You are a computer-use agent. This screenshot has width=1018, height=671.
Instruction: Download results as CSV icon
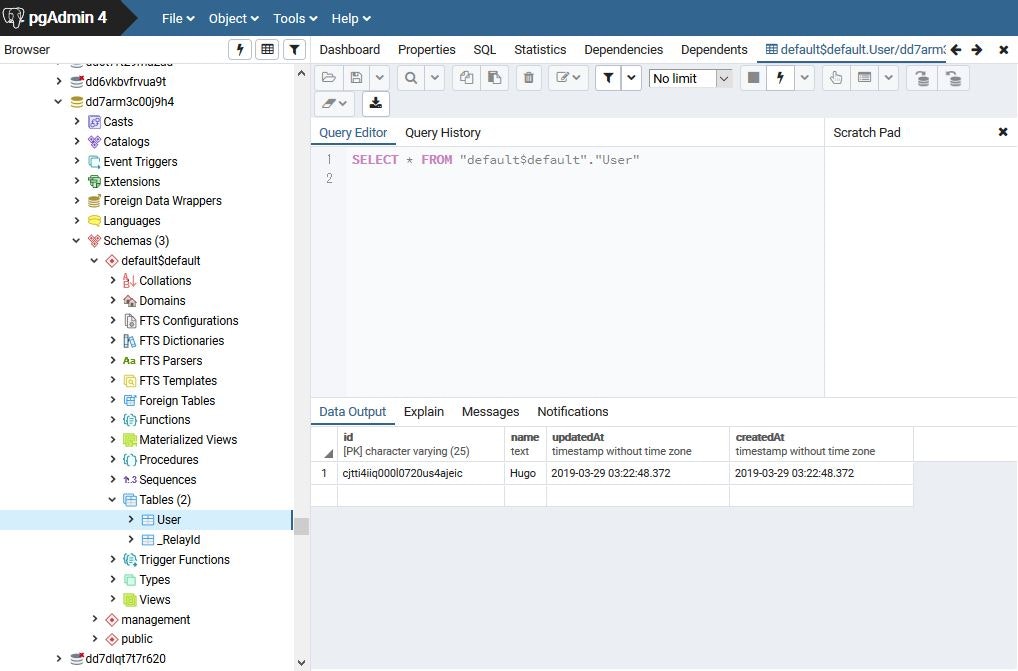tap(375, 103)
